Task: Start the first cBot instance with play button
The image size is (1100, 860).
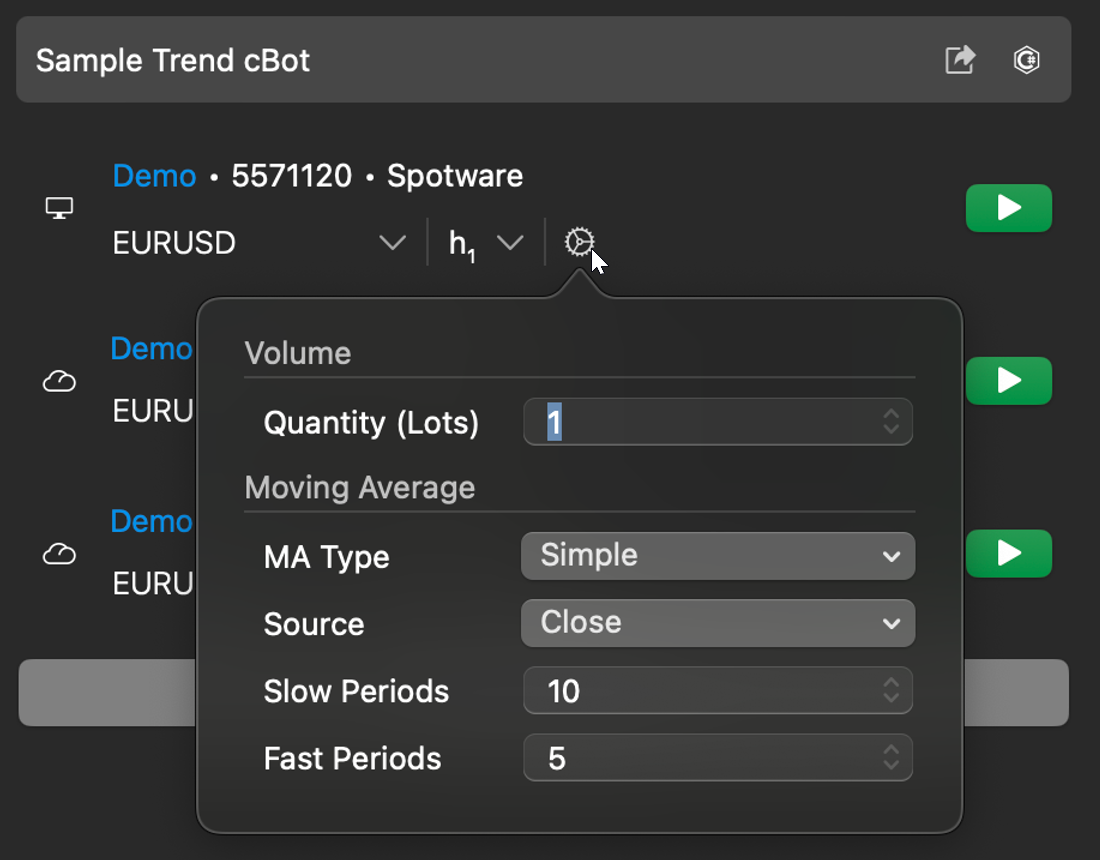Action: click(1008, 208)
